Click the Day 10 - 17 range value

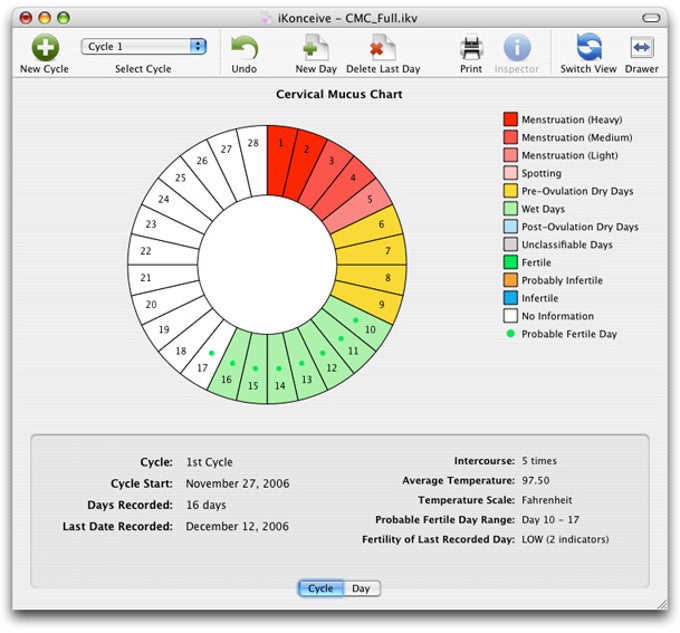pyautogui.click(x=550, y=519)
